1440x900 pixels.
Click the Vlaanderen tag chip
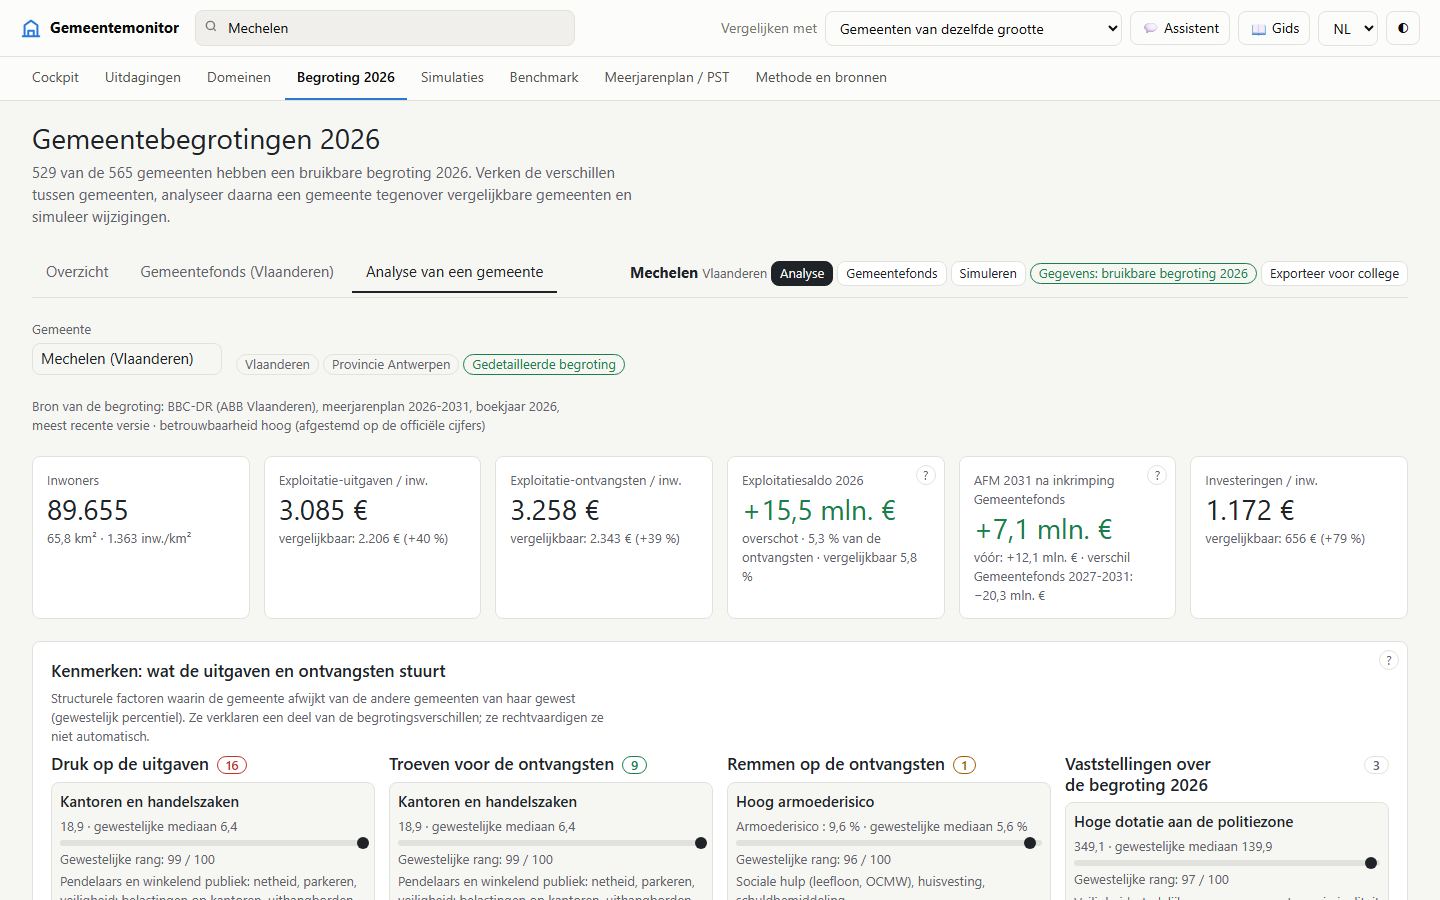click(277, 365)
